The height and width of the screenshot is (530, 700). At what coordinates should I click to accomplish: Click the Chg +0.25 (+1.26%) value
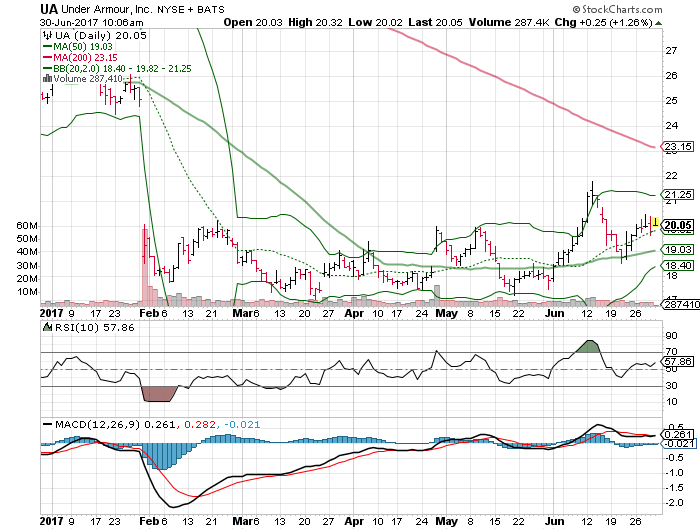coord(603,22)
